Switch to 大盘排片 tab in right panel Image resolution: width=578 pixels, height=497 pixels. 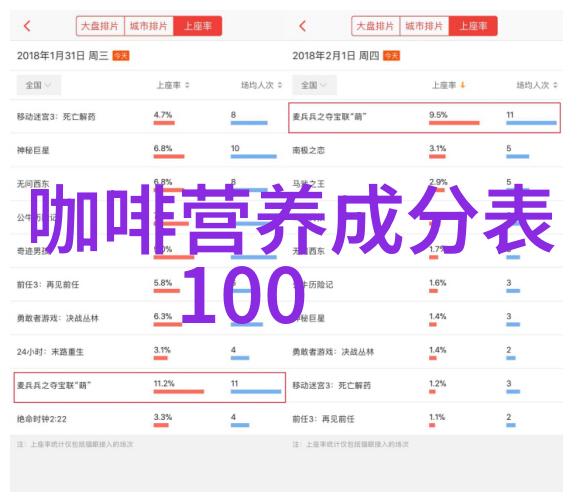(x=376, y=26)
